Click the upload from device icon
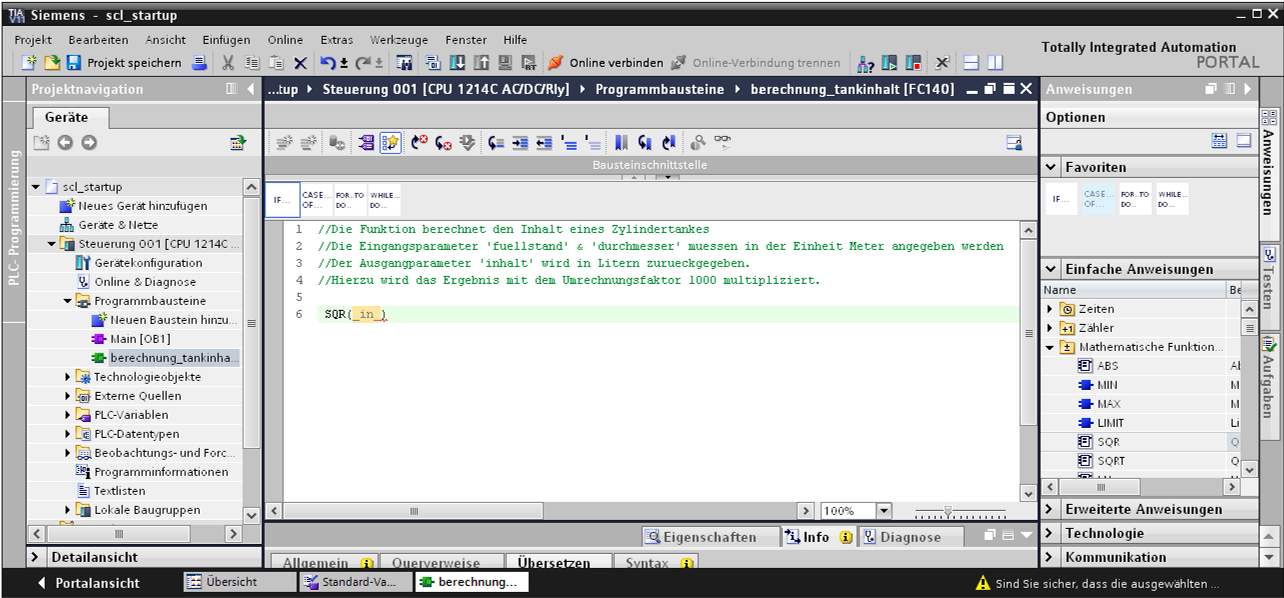 coord(481,63)
